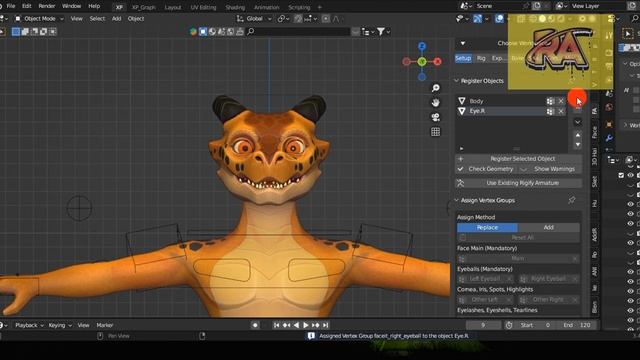Open the Marker menu in timeline
Screen dimensions: 640x360
(x=104, y=325)
